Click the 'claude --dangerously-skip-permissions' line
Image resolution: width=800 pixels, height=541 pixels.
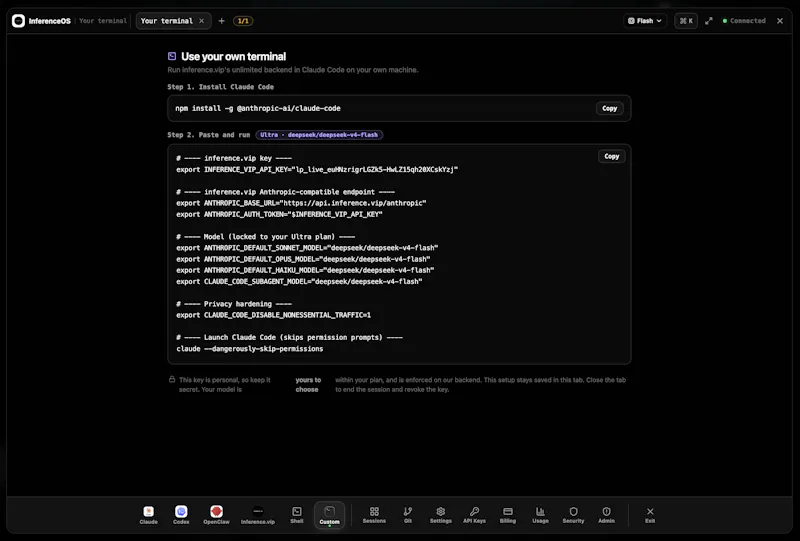point(250,349)
